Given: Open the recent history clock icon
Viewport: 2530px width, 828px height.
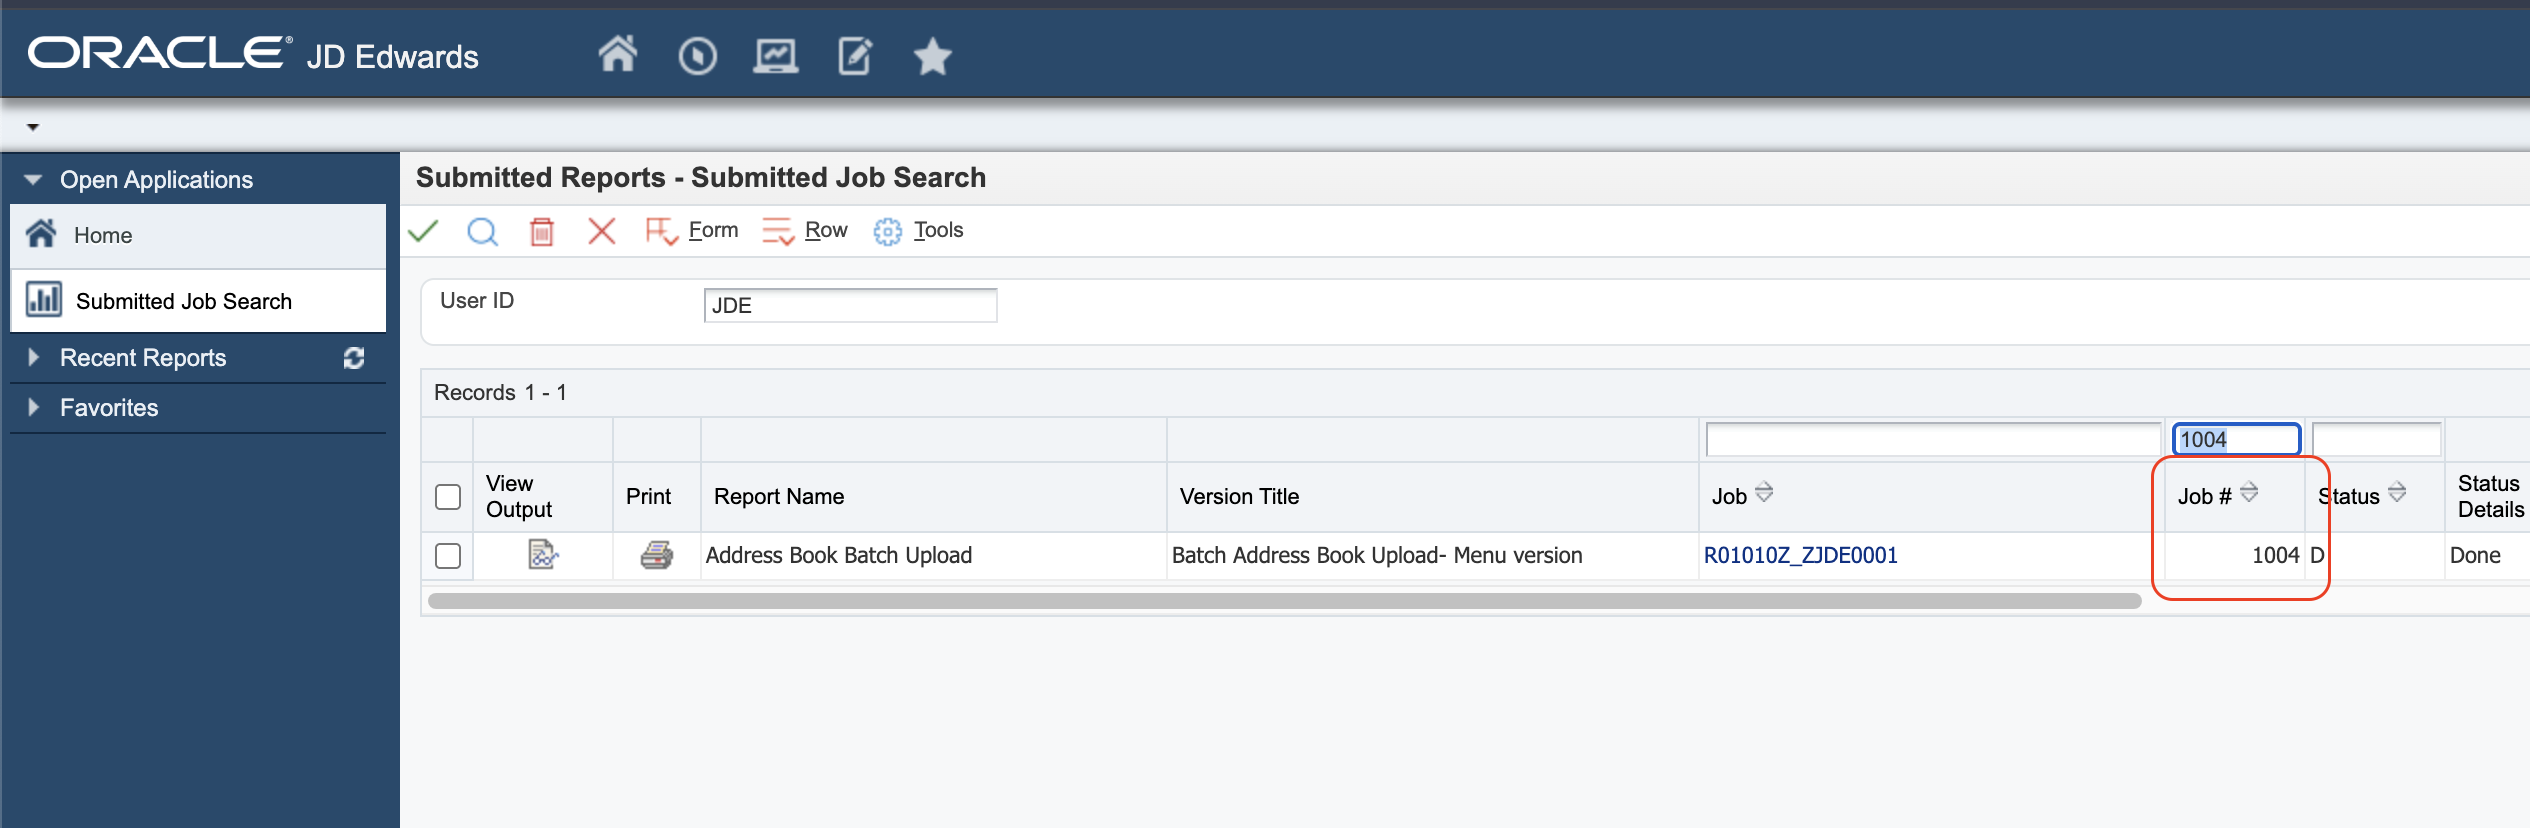Looking at the screenshot, I should pyautogui.click(x=697, y=56).
